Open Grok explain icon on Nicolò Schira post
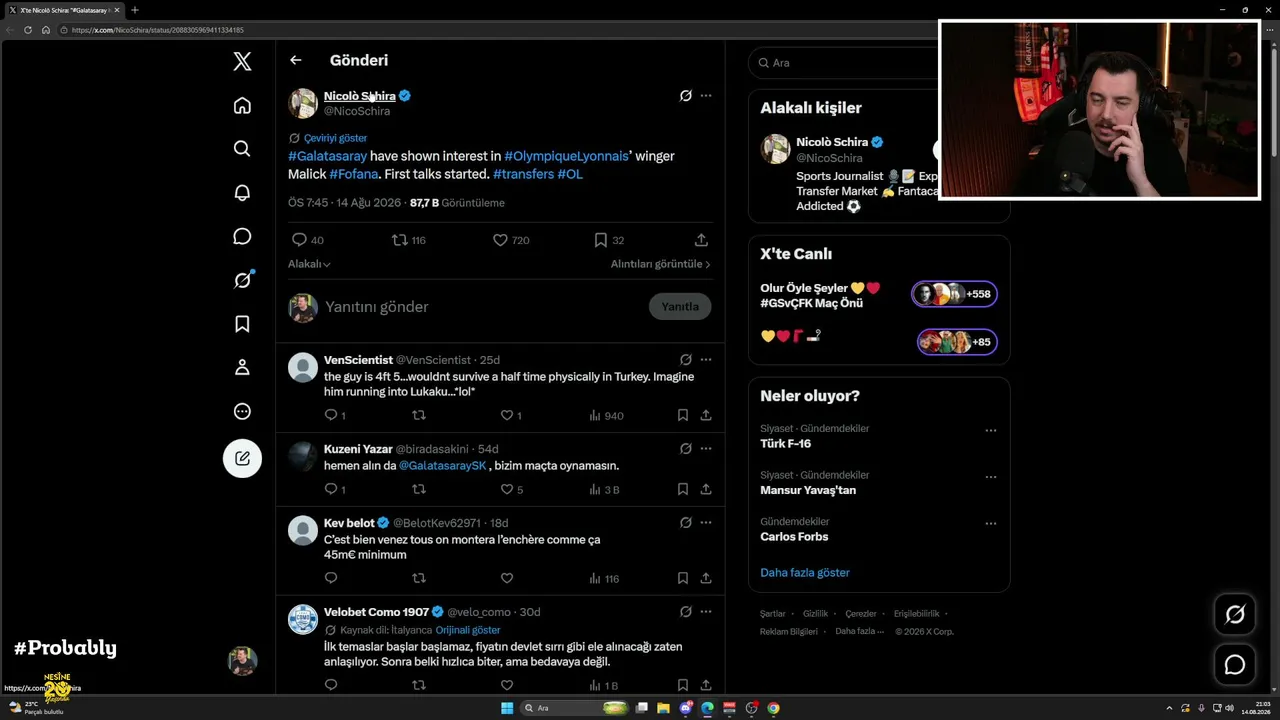This screenshot has width=1280, height=720. pos(686,96)
